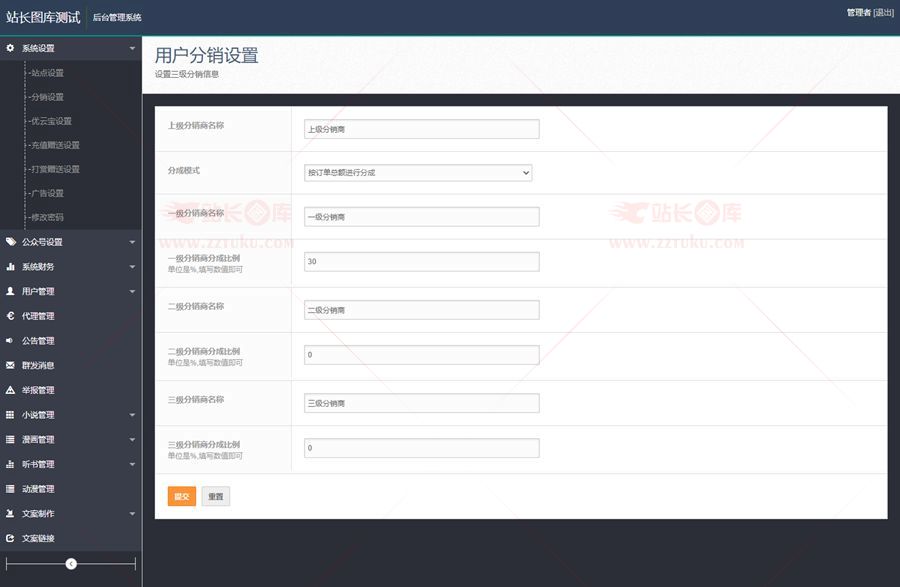Open the 分成模式 dropdown list
The height and width of the screenshot is (587, 900).
(x=418, y=173)
